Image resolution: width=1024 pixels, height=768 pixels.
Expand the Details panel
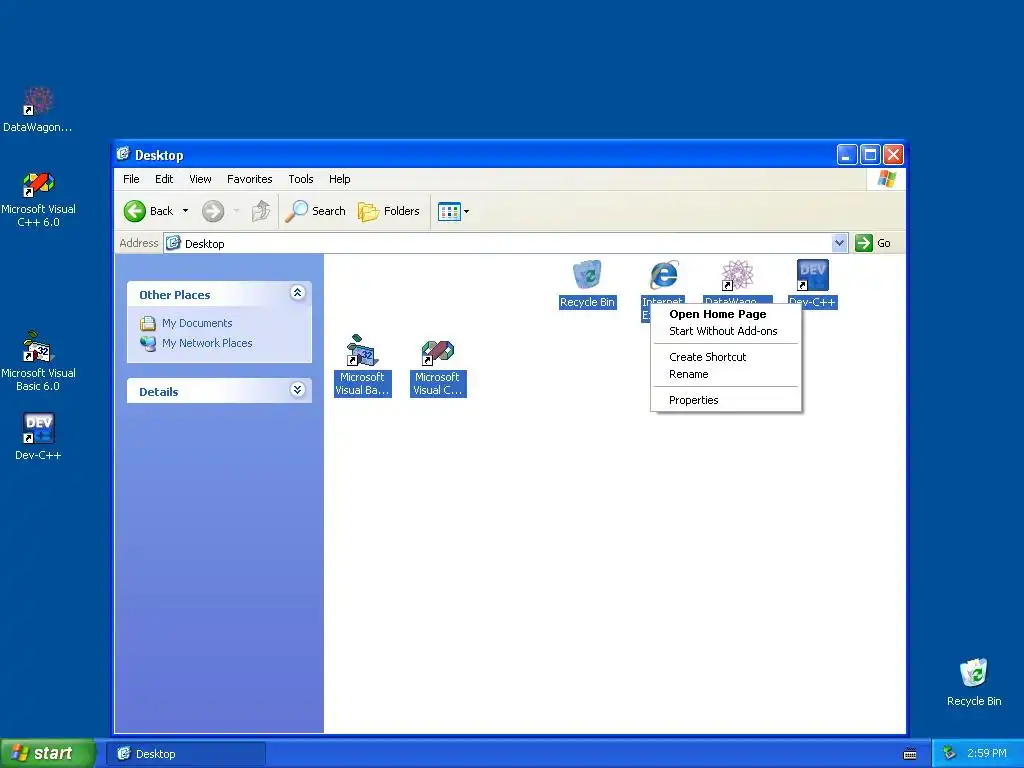click(x=297, y=390)
